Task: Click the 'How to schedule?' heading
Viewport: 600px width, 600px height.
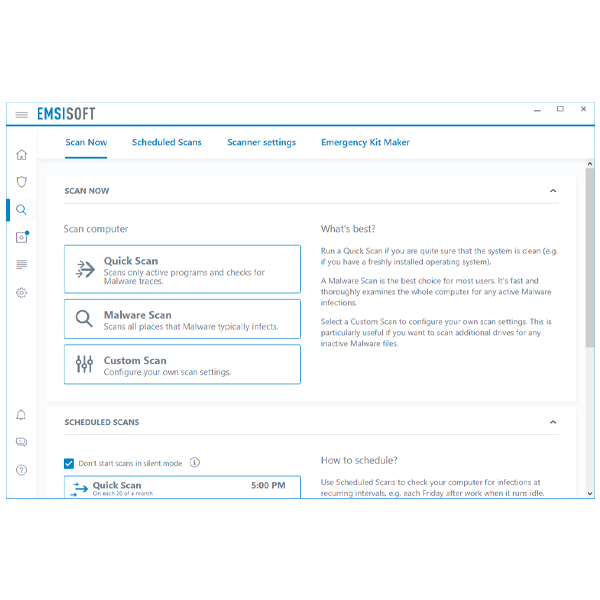Action: tap(359, 460)
